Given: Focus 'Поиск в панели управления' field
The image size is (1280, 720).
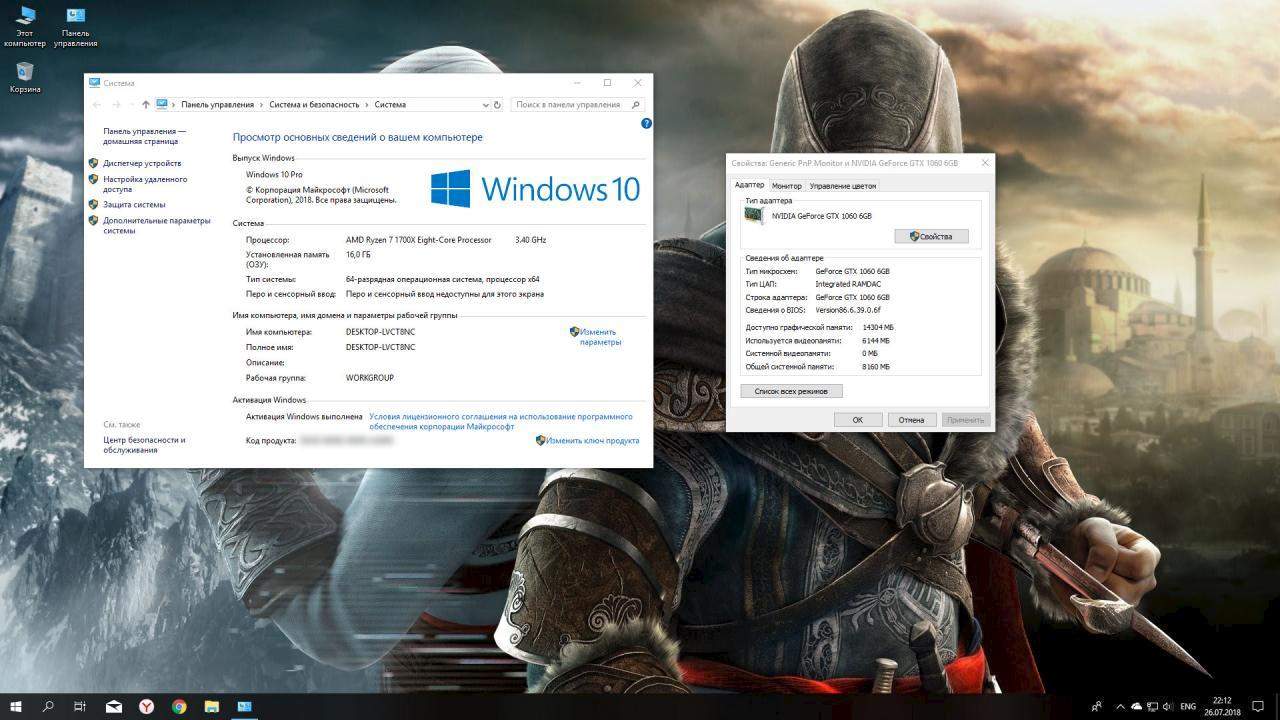Looking at the screenshot, I should click(577, 104).
